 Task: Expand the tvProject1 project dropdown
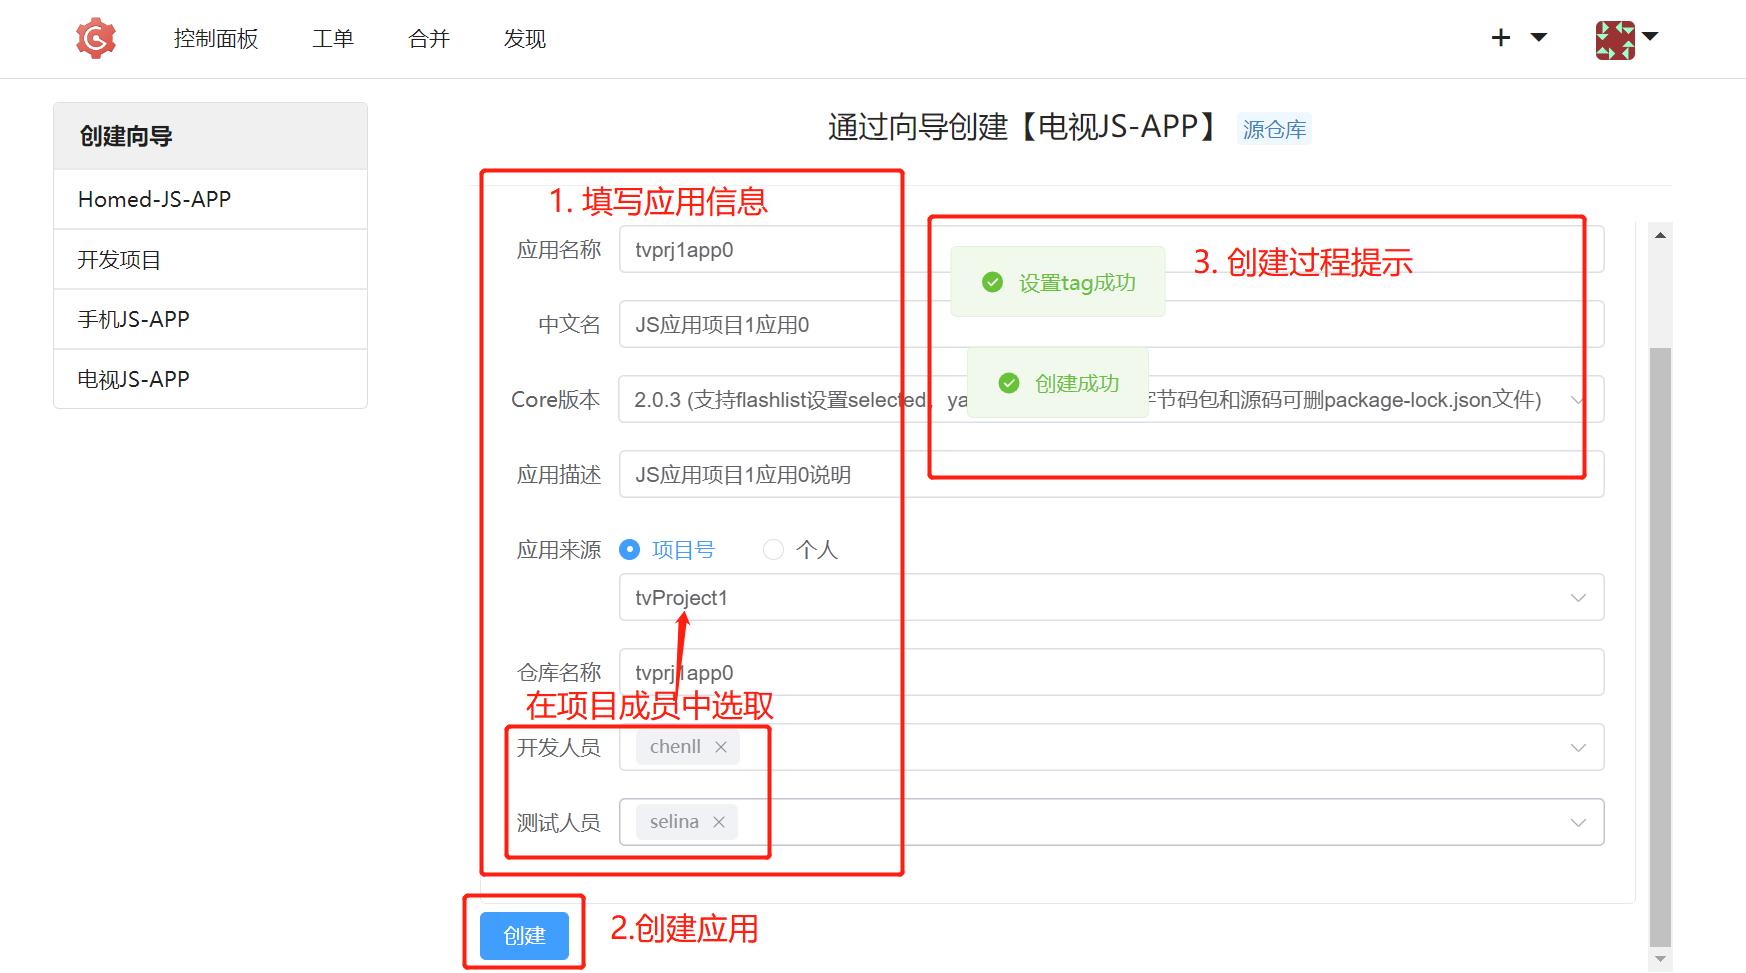(x=1578, y=597)
